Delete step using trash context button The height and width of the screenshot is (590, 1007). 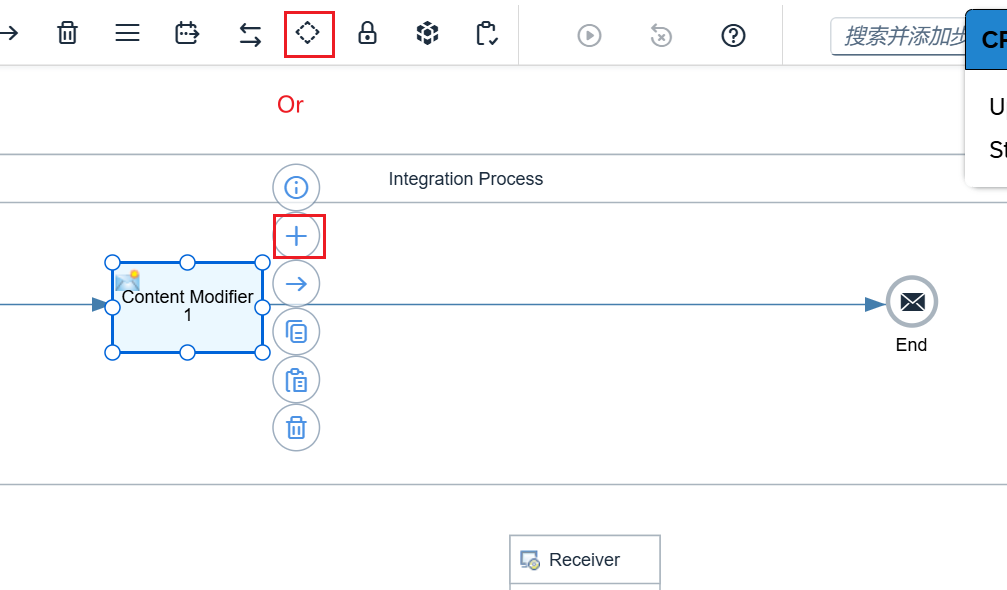296,428
